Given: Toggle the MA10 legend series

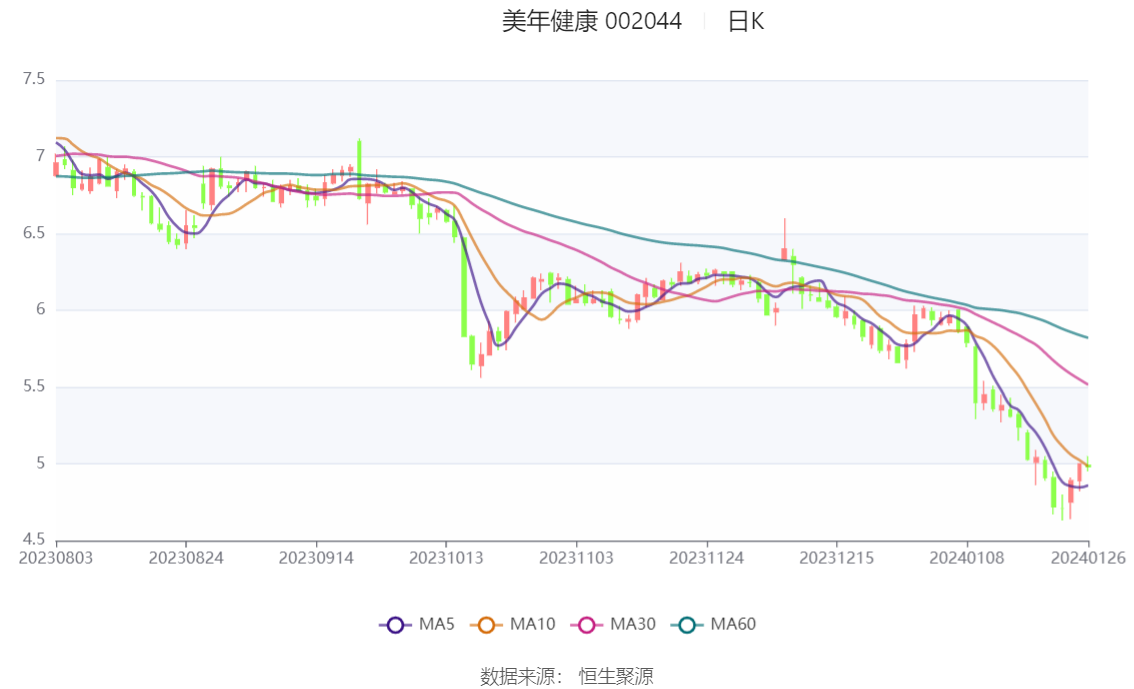Looking at the screenshot, I should click(x=513, y=625).
